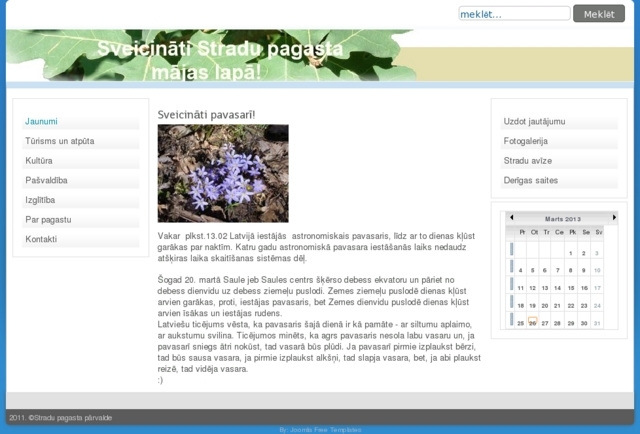Select first week marker in calendar

tap(512, 249)
